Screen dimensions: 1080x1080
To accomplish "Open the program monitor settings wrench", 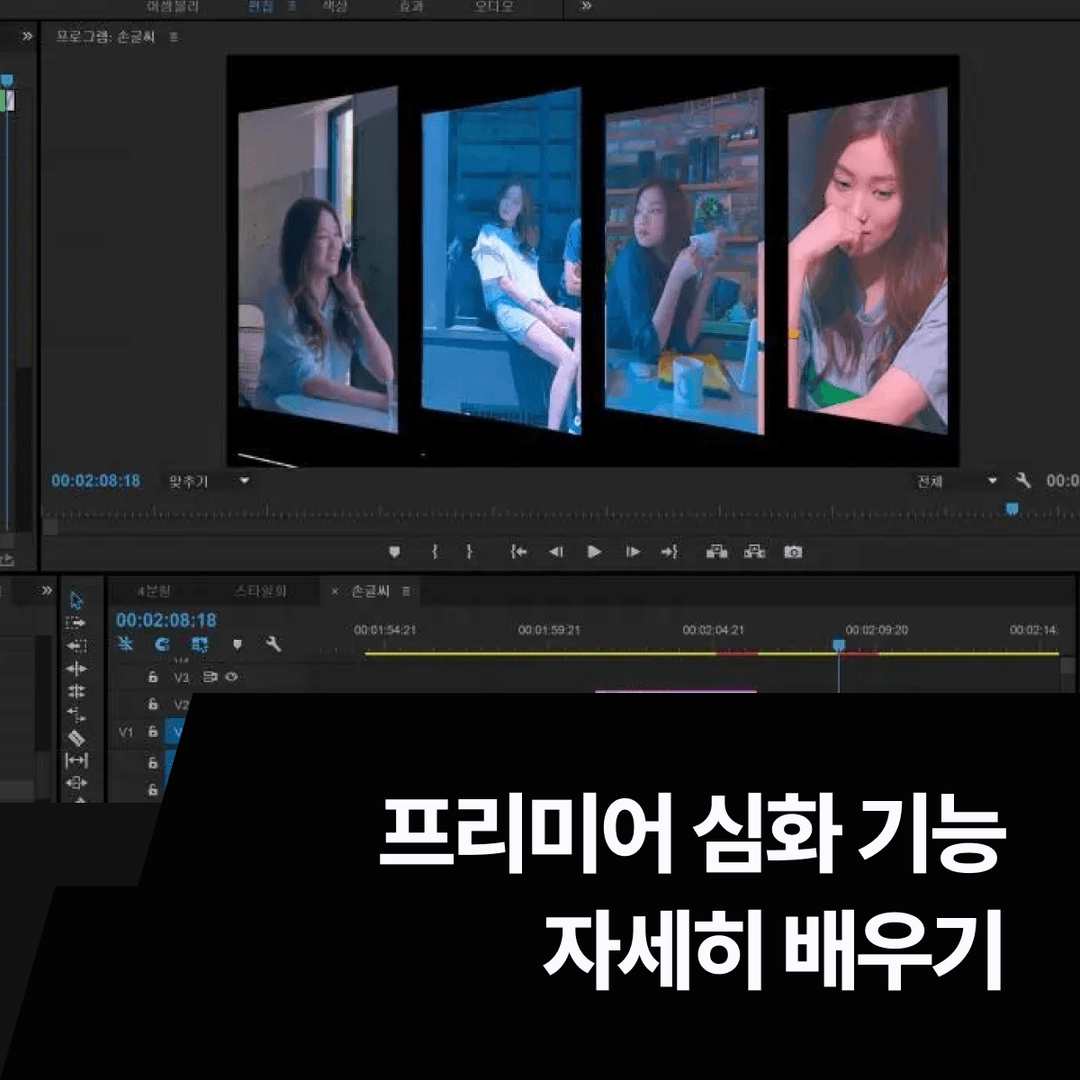I will [1022, 480].
